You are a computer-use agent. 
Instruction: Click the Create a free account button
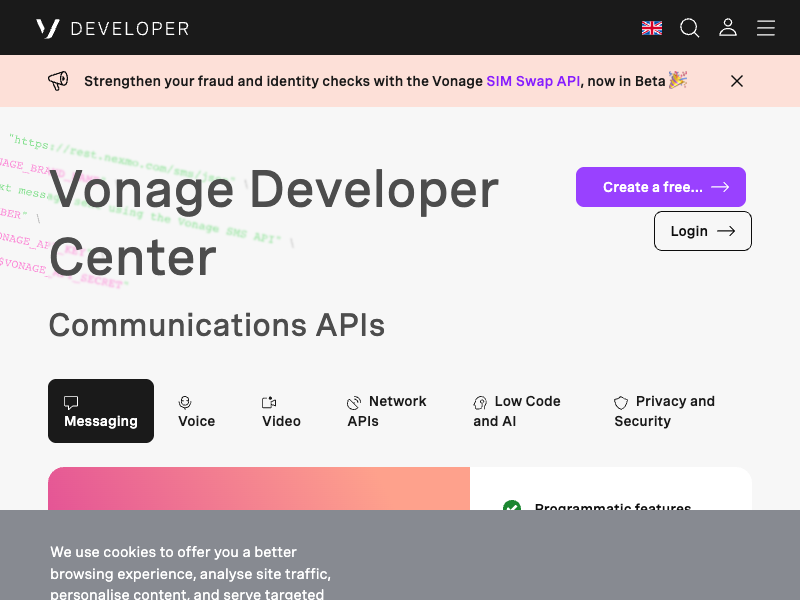pos(660,187)
